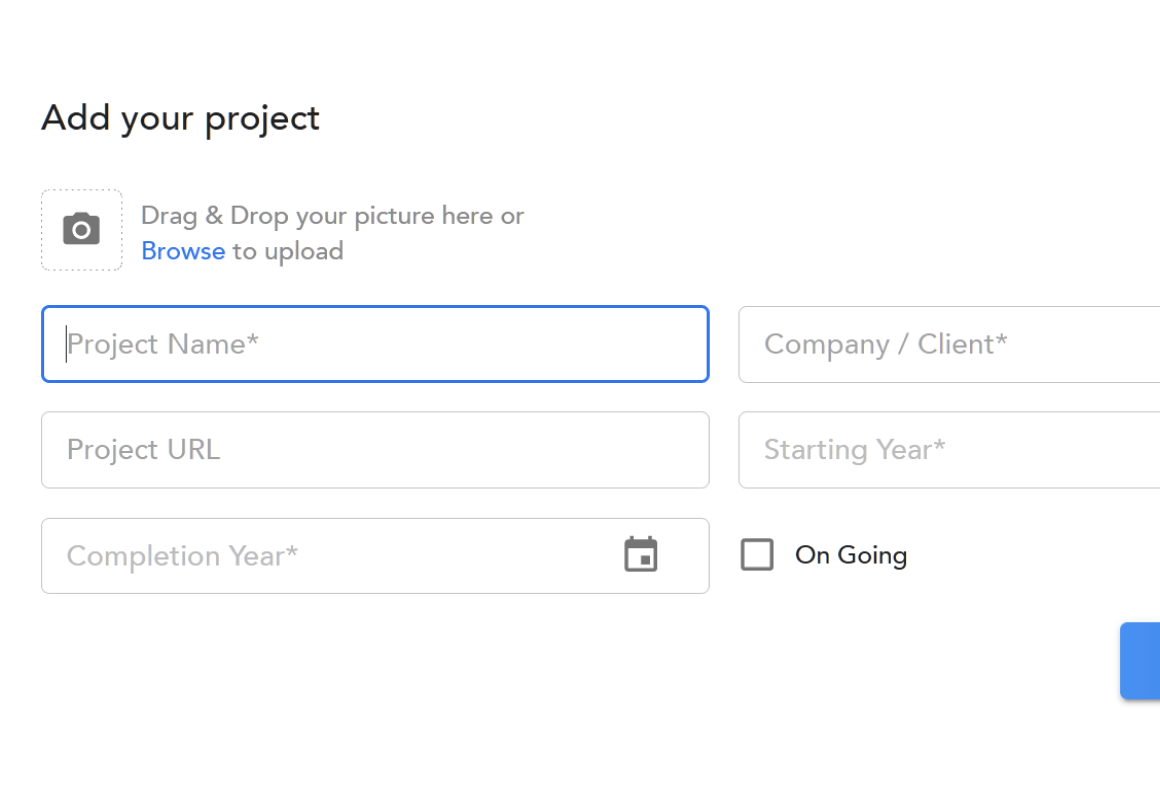Click the Company / Client* placeholder text
Image resolution: width=1160 pixels, height=801 pixels.
click(x=886, y=345)
